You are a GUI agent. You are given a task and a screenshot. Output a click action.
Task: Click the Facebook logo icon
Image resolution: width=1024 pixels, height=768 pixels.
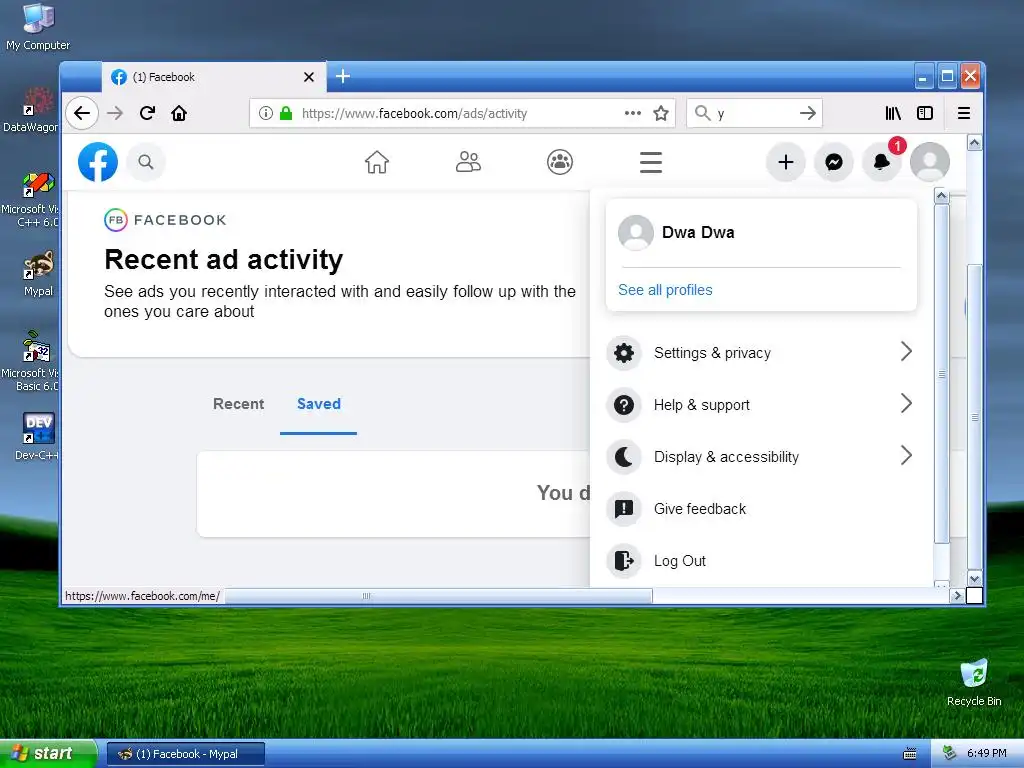point(98,162)
